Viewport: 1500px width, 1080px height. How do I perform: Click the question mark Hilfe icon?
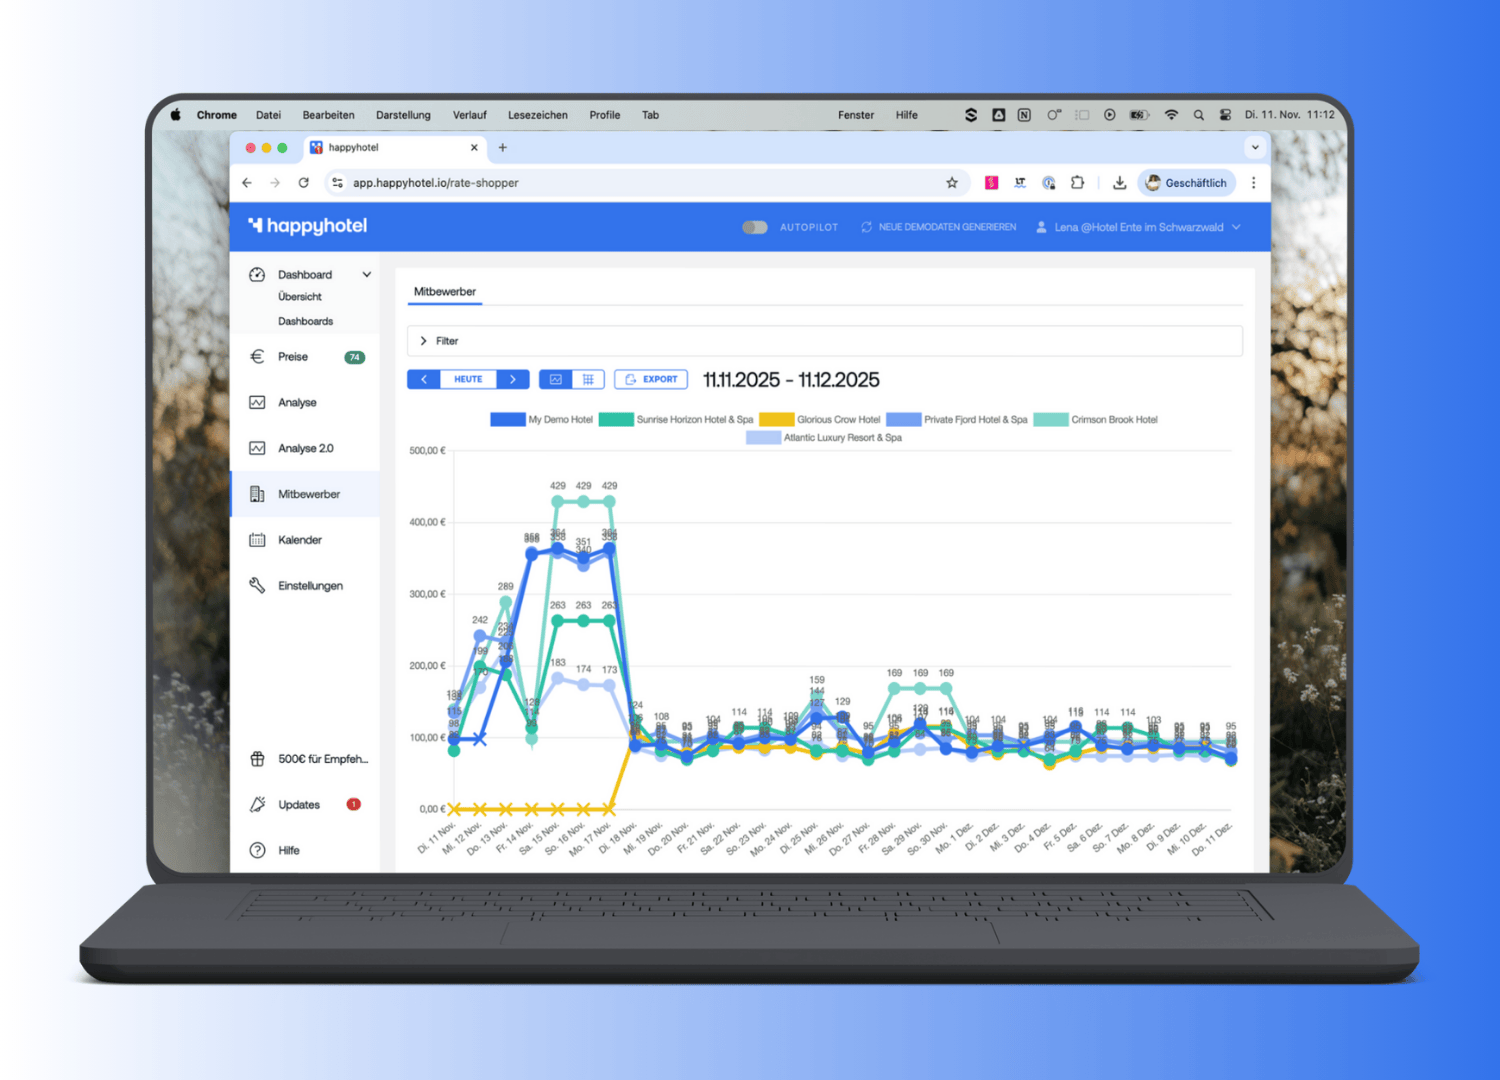257,851
